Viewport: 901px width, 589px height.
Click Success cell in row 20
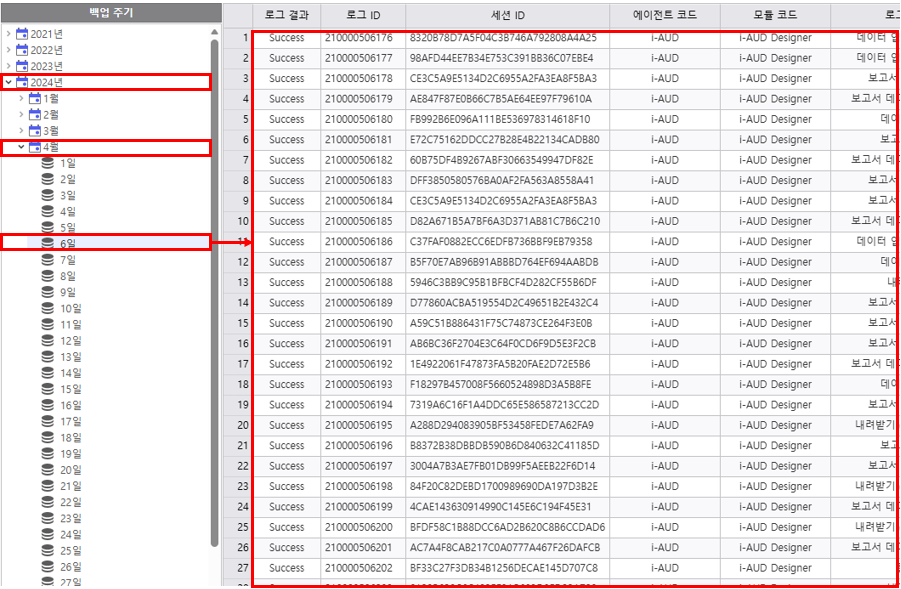coord(286,425)
